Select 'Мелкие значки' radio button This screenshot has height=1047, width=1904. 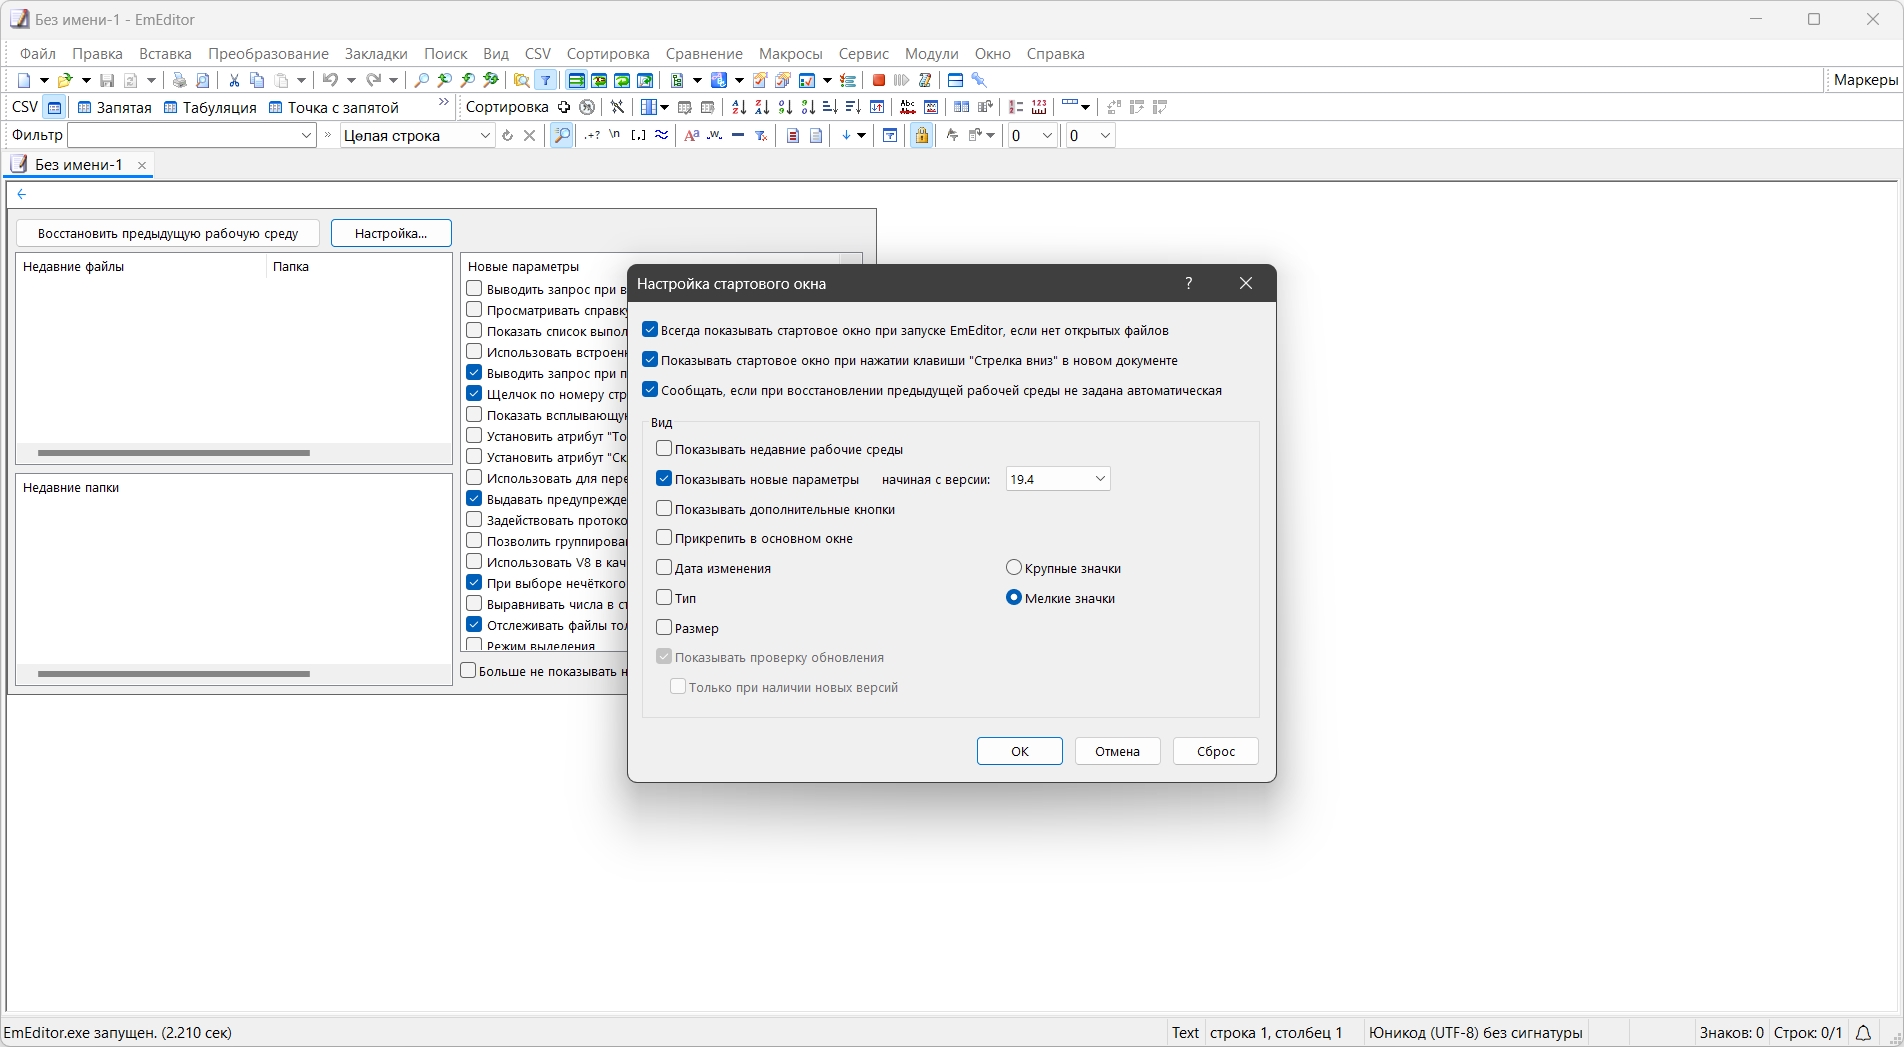pos(1014,598)
